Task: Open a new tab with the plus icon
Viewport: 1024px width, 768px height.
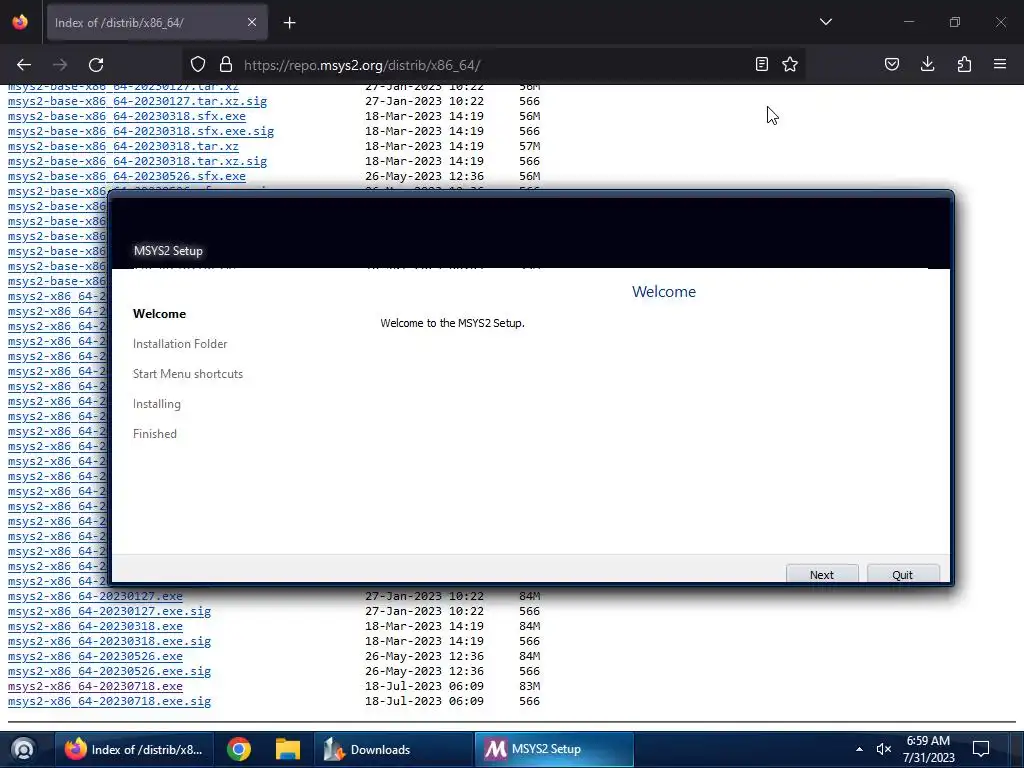Action: [290, 23]
